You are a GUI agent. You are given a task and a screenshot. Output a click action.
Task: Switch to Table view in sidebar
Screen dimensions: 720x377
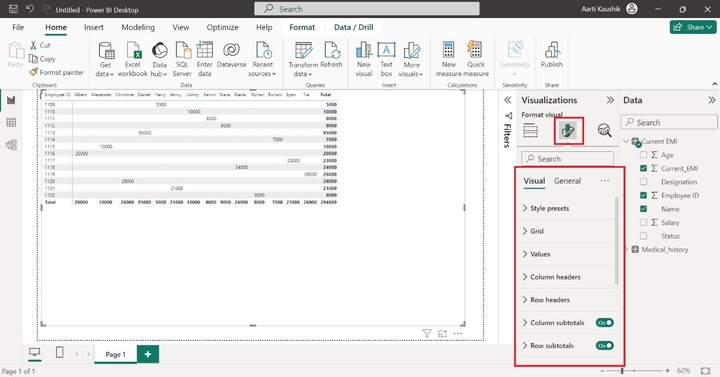(x=11, y=123)
